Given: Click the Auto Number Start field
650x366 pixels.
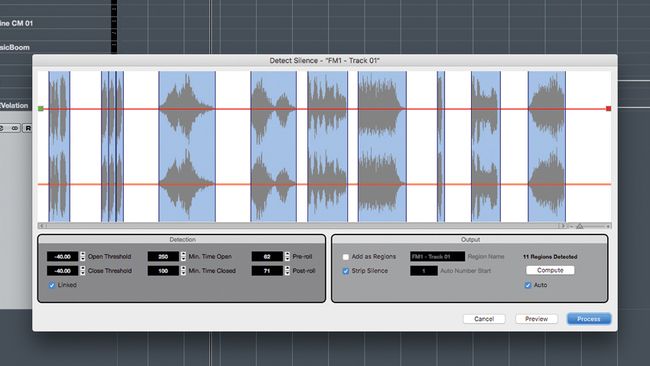Looking at the screenshot, I should coord(424,271).
